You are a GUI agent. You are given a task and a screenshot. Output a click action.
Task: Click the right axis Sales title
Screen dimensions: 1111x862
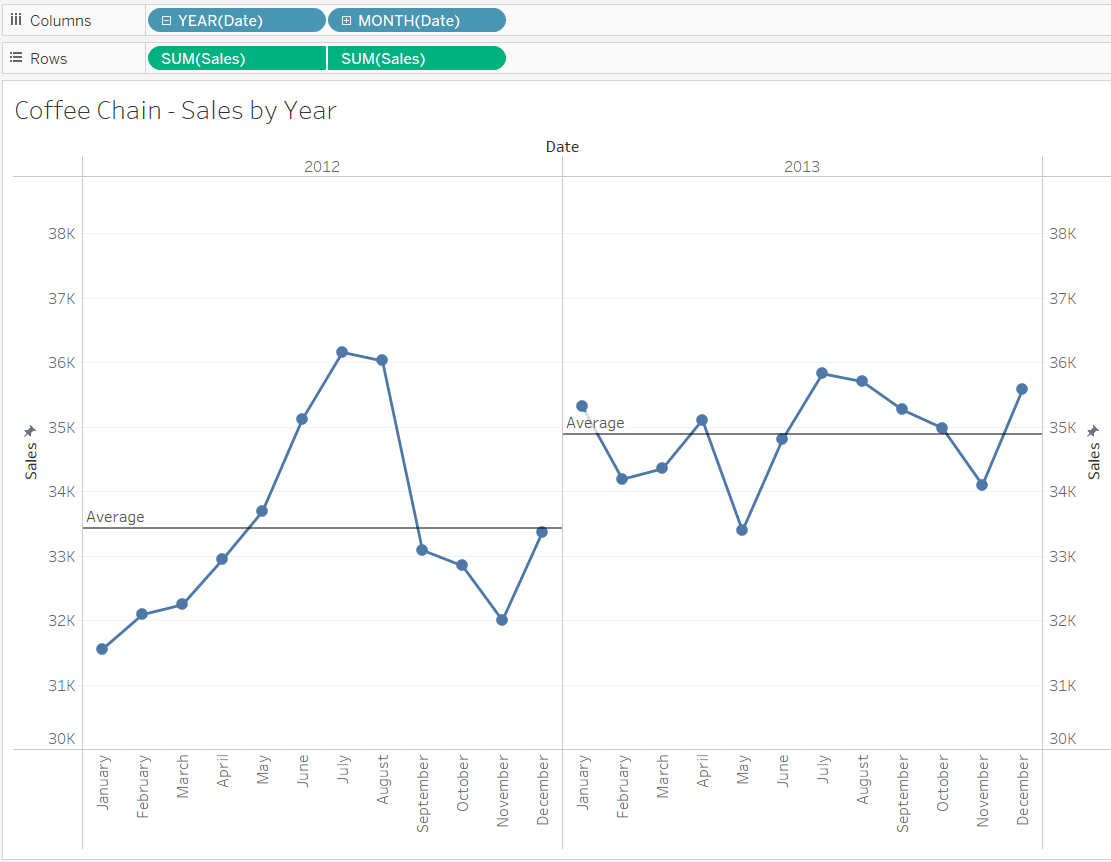1094,461
